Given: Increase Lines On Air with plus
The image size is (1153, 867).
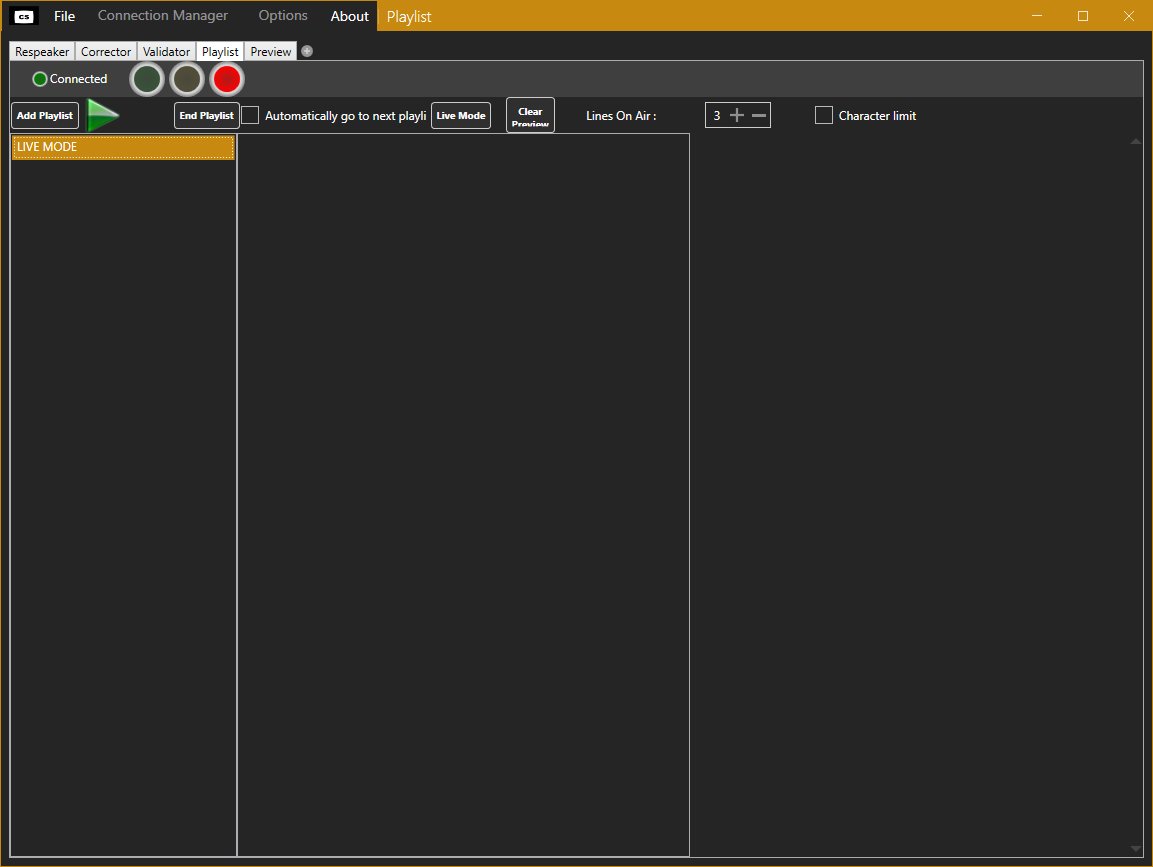Looking at the screenshot, I should [737, 116].
